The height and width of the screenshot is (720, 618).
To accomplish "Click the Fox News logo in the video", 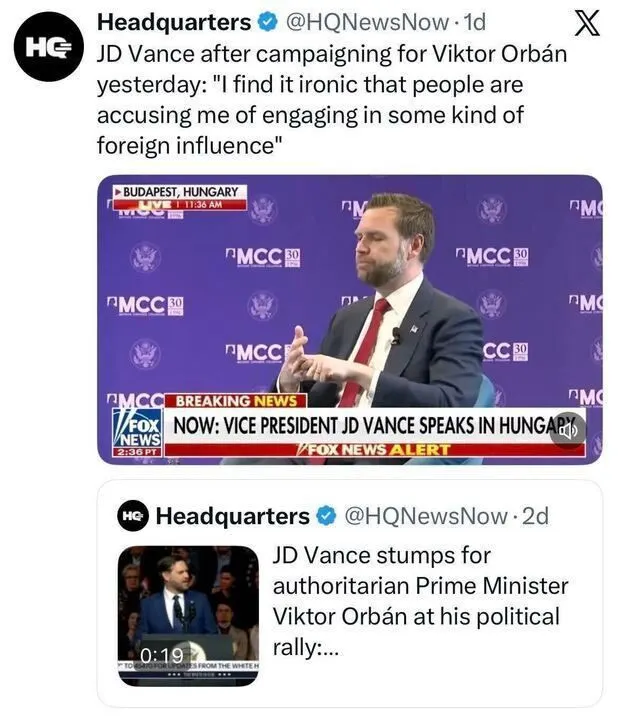I will pyautogui.click(x=137, y=429).
